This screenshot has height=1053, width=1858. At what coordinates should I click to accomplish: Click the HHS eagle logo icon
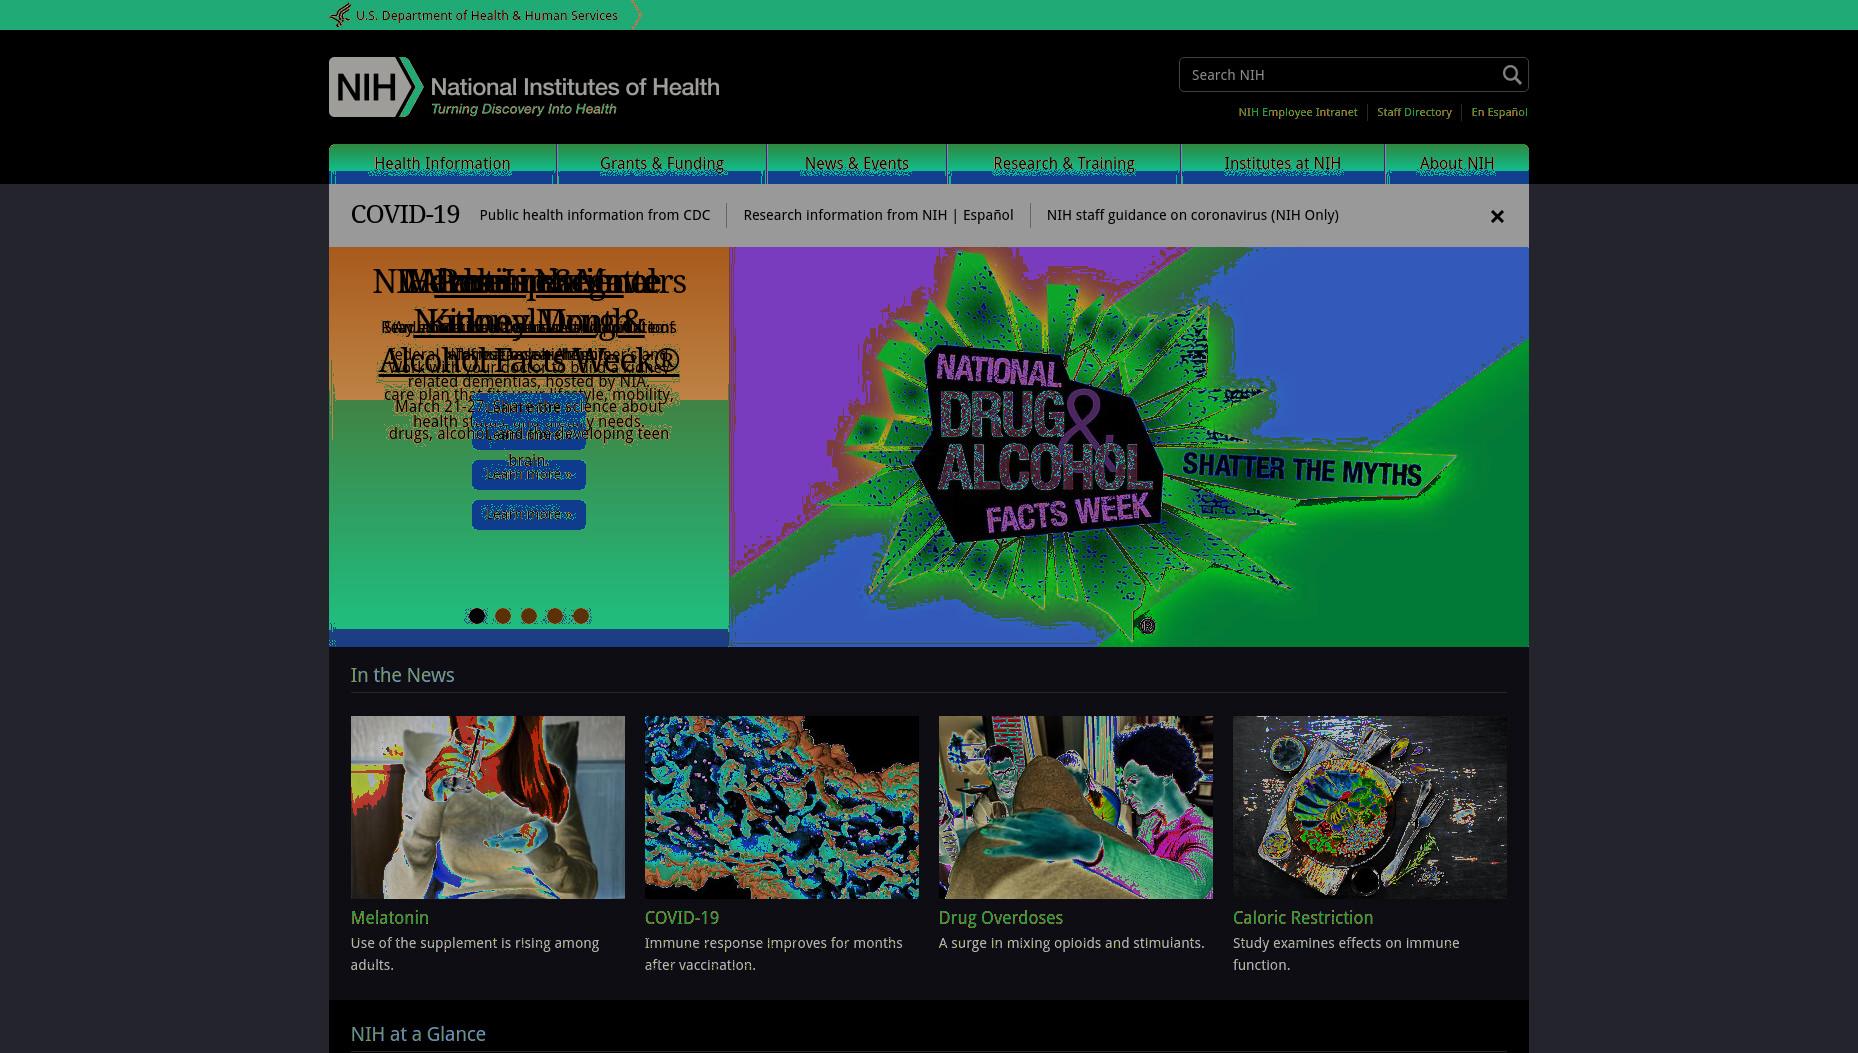click(340, 15)
